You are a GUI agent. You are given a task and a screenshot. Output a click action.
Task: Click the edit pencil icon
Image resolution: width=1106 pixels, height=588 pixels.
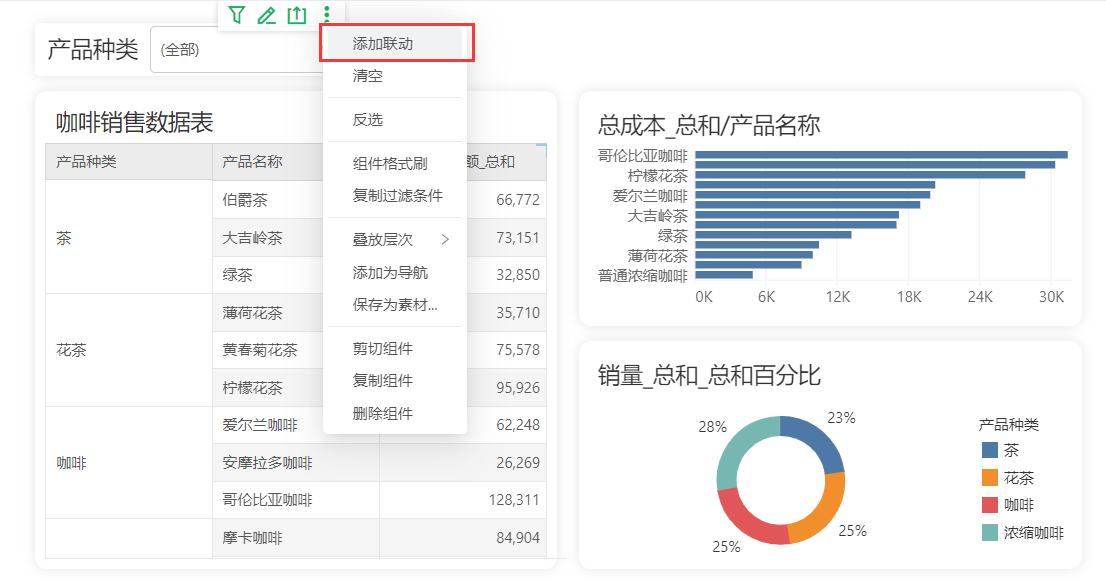click(x=266, y=15)
